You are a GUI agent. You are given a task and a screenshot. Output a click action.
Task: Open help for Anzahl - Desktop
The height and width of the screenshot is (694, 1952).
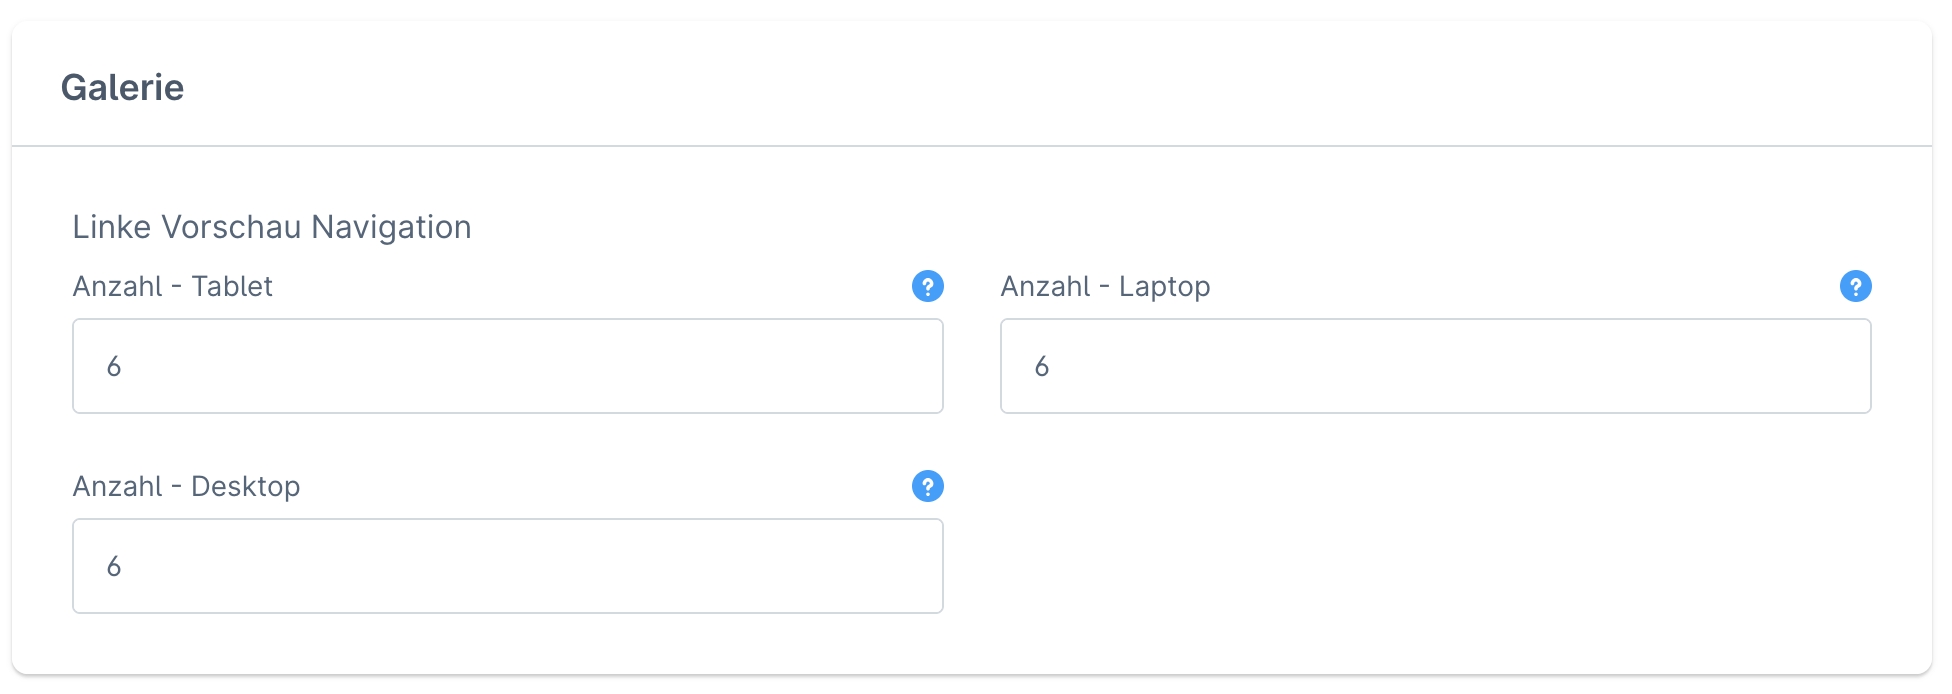pyautogui.click(x=927, y=487)
